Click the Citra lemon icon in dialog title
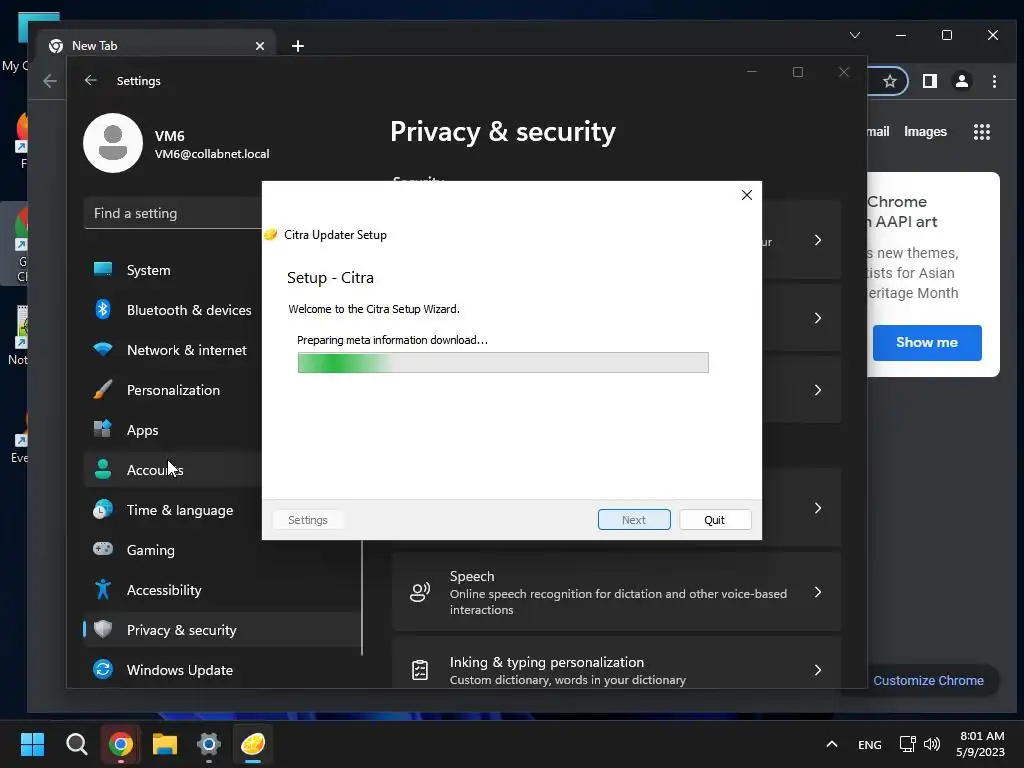Viewport: 1024px width, 768px height. pos(271,234)
